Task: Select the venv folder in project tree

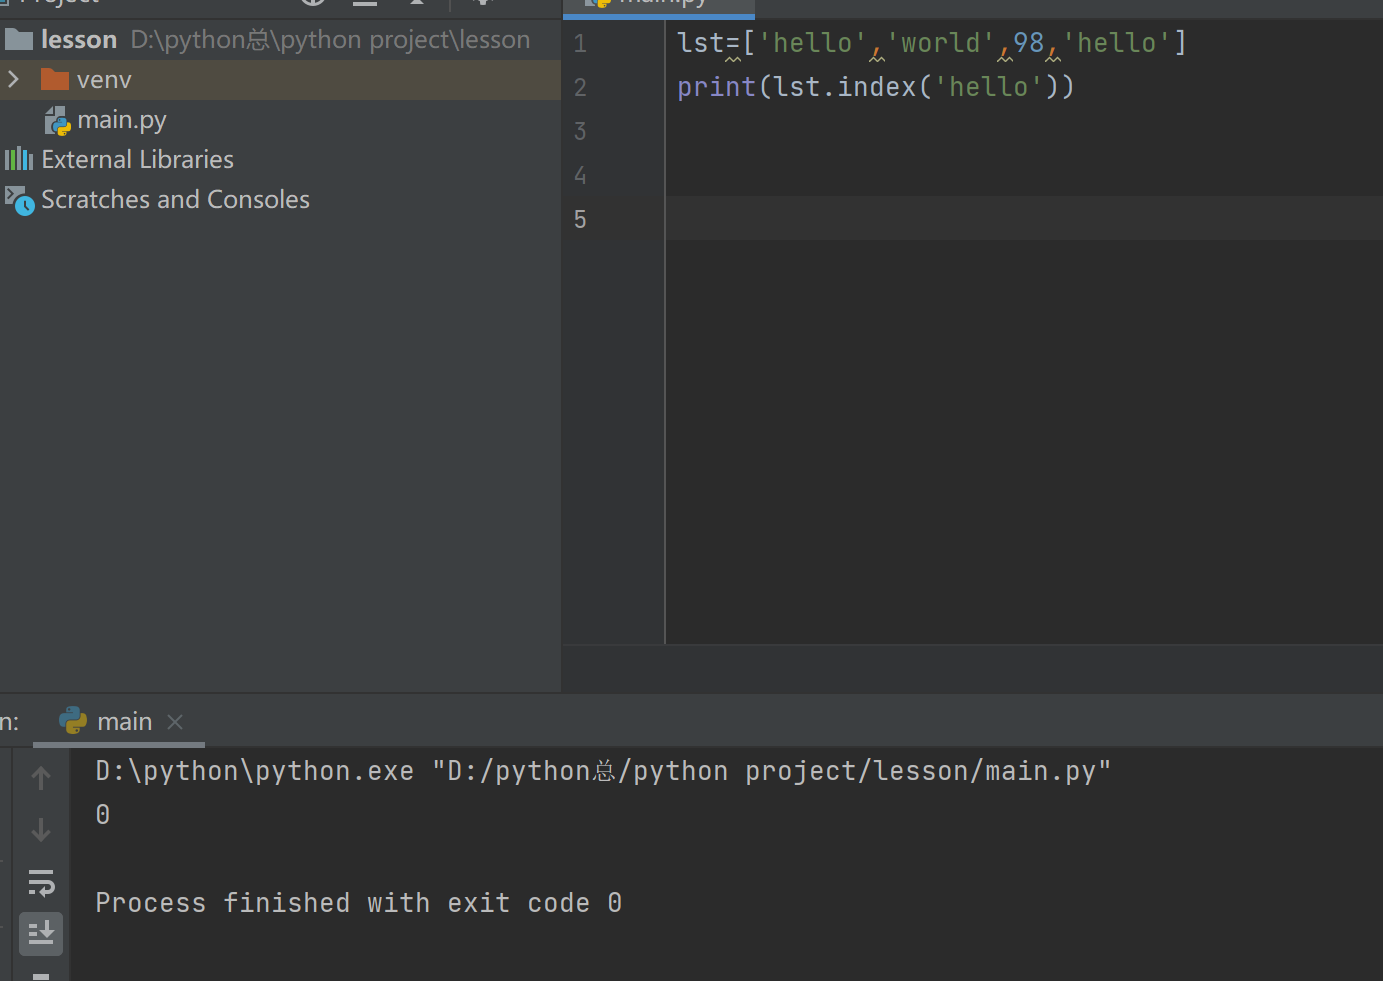Action: (280, 80)
